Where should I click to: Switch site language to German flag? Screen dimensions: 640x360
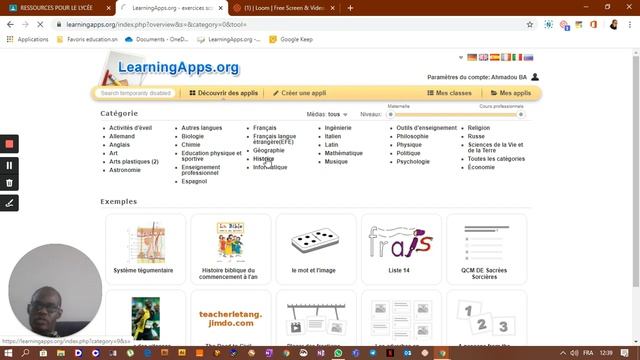(x=472, y=58)
